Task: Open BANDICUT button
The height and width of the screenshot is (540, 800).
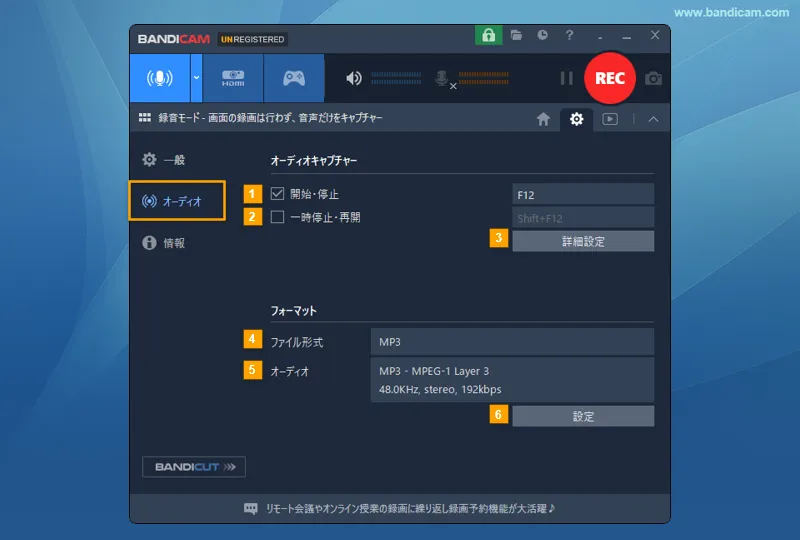Action: click(193, 467)
